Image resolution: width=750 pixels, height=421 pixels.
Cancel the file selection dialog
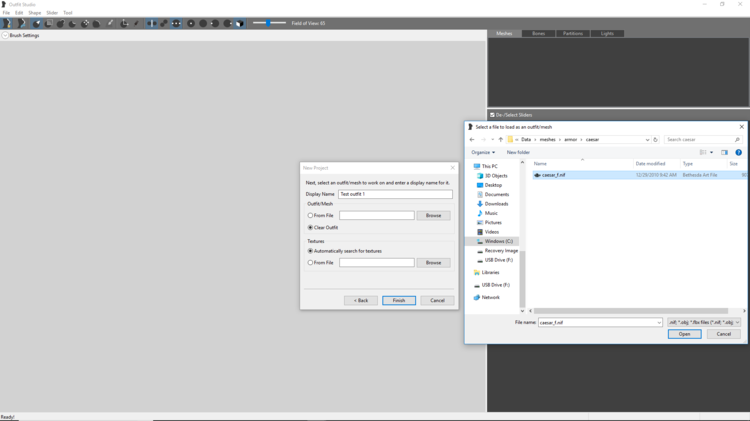pyautogui.click(x=724, y=334)
